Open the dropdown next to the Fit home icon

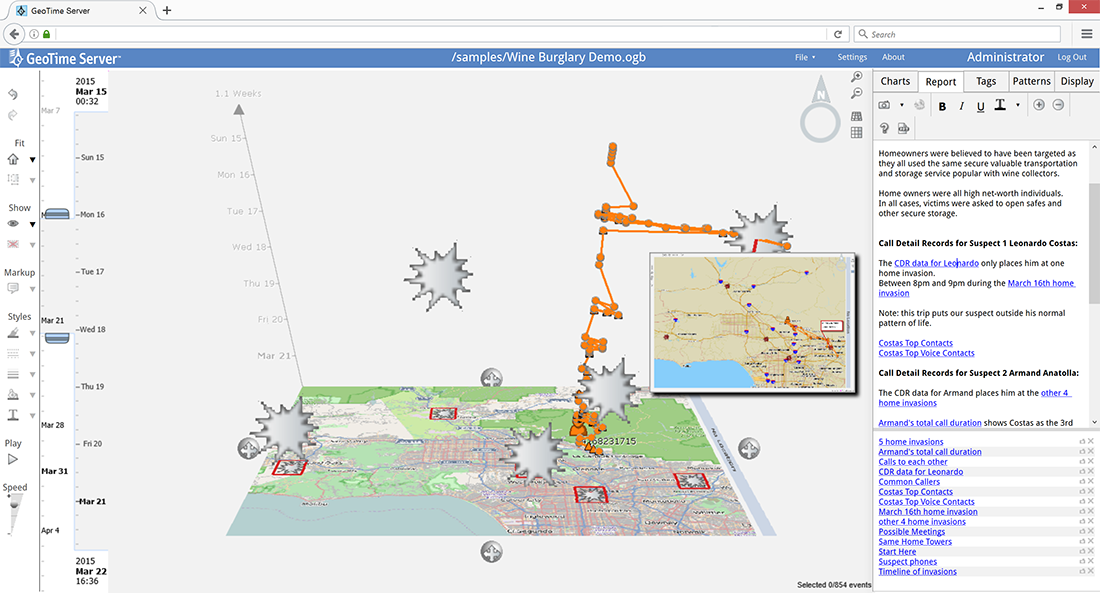[32, 160]
